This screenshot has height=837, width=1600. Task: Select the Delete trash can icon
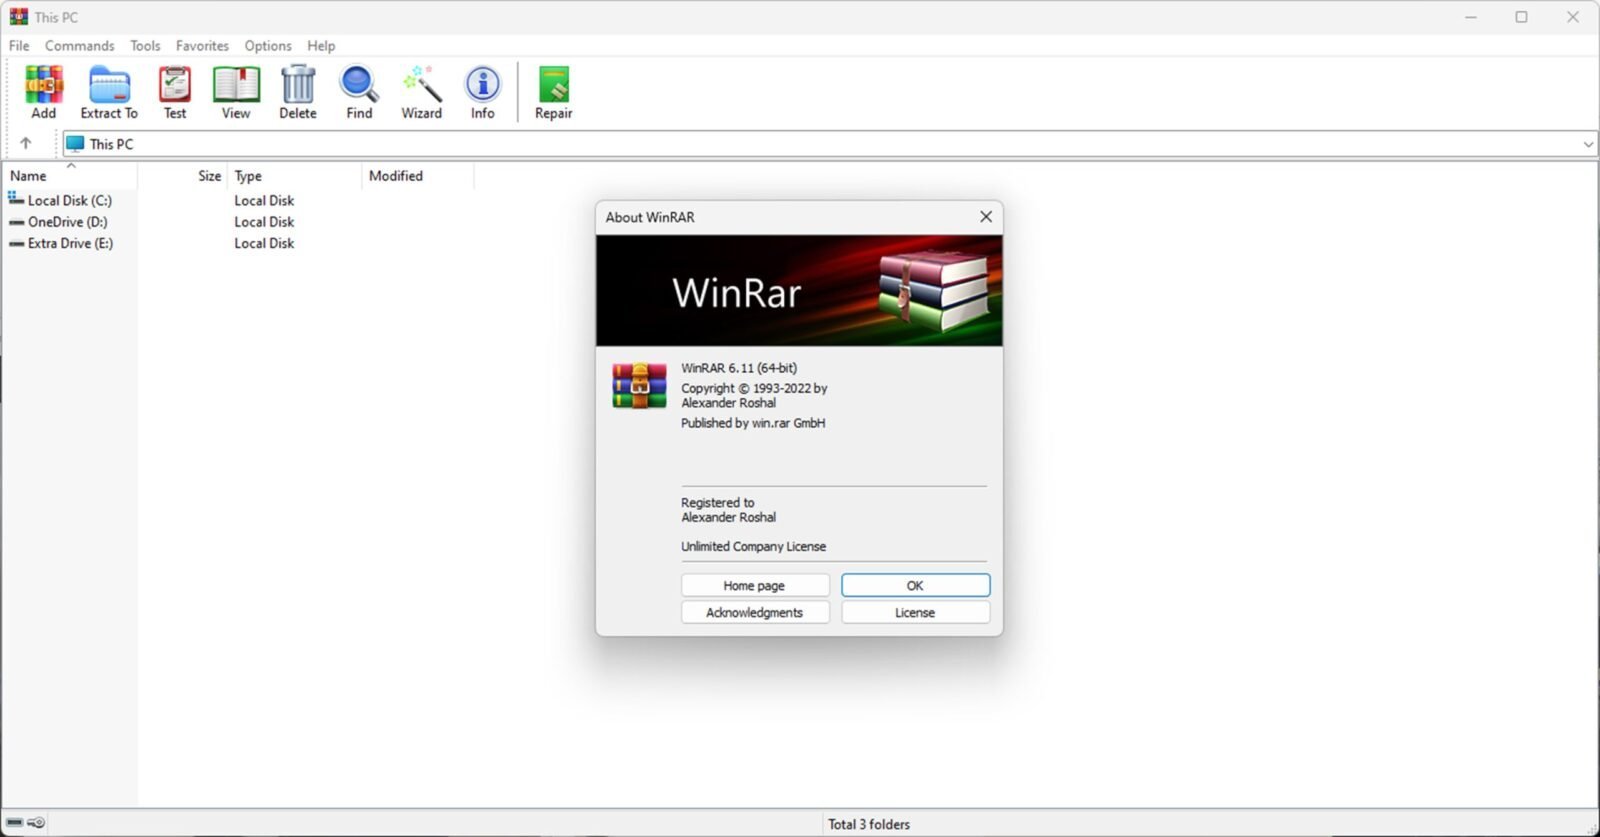tap(298, 92)
